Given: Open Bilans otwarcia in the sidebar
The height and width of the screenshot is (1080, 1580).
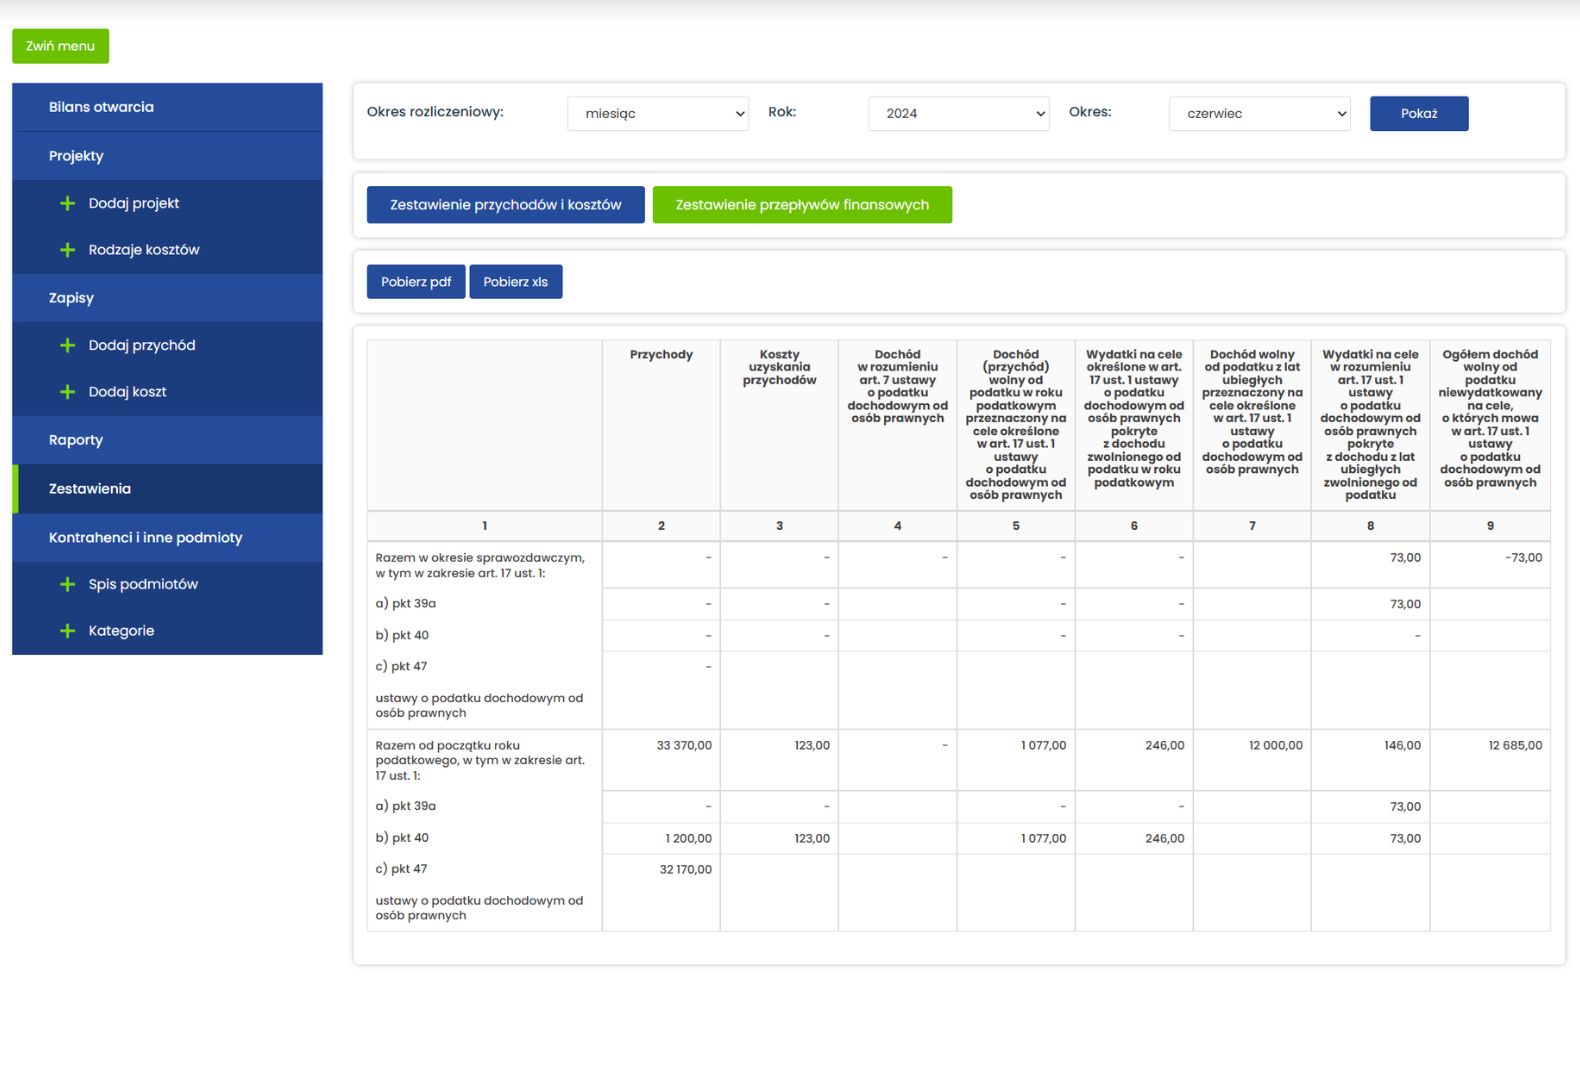Looking at the screenshot, I should [101, 107].
